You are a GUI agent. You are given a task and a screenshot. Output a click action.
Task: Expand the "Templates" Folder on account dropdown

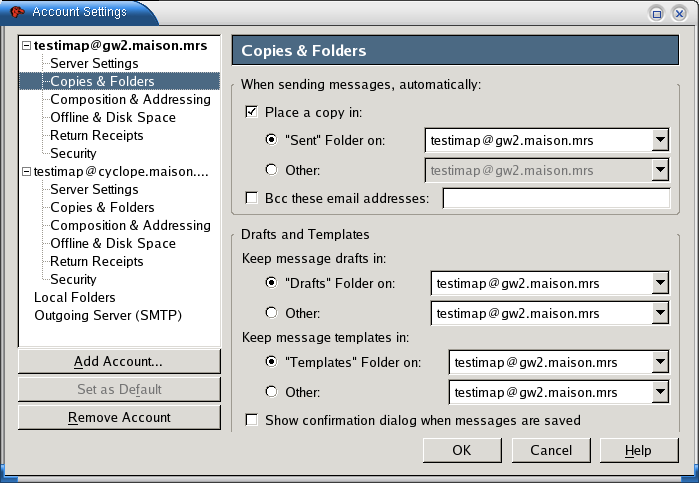[659, 362]
